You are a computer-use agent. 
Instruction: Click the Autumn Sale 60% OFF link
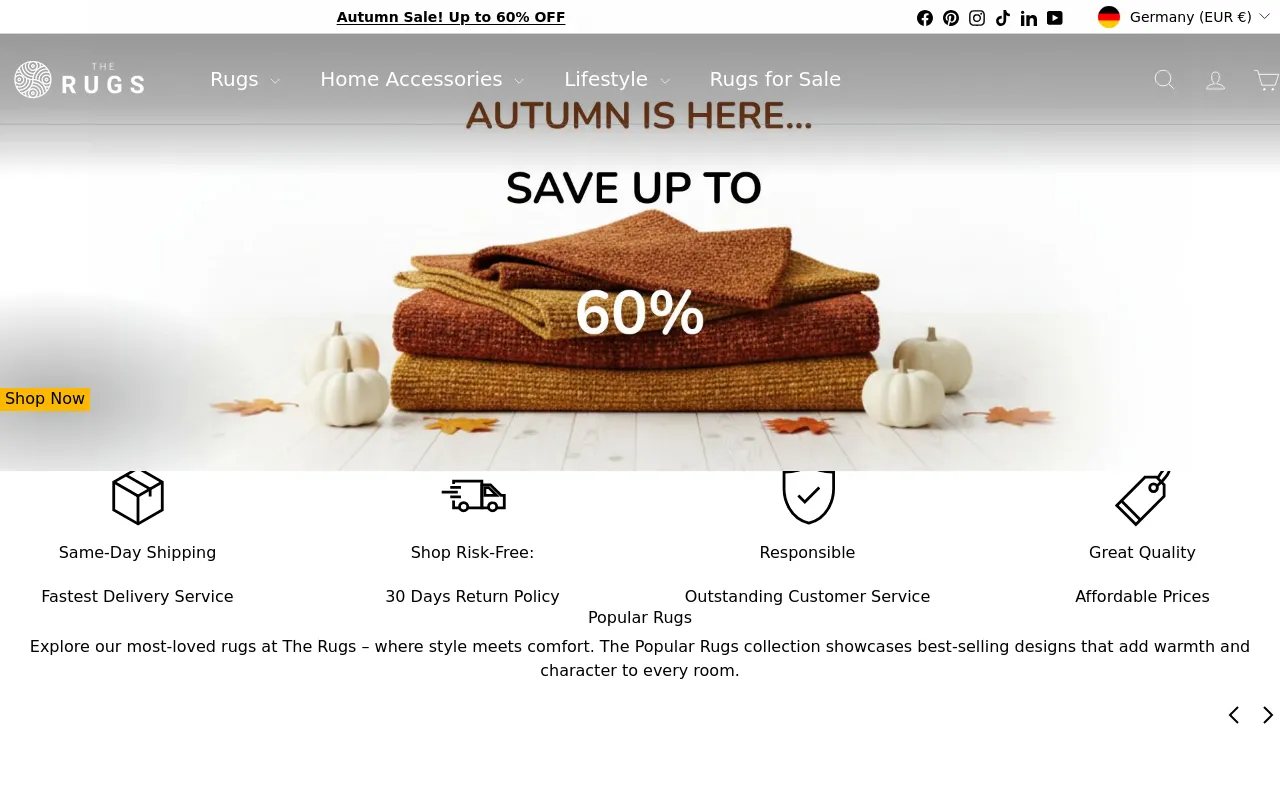coord(451,17)
